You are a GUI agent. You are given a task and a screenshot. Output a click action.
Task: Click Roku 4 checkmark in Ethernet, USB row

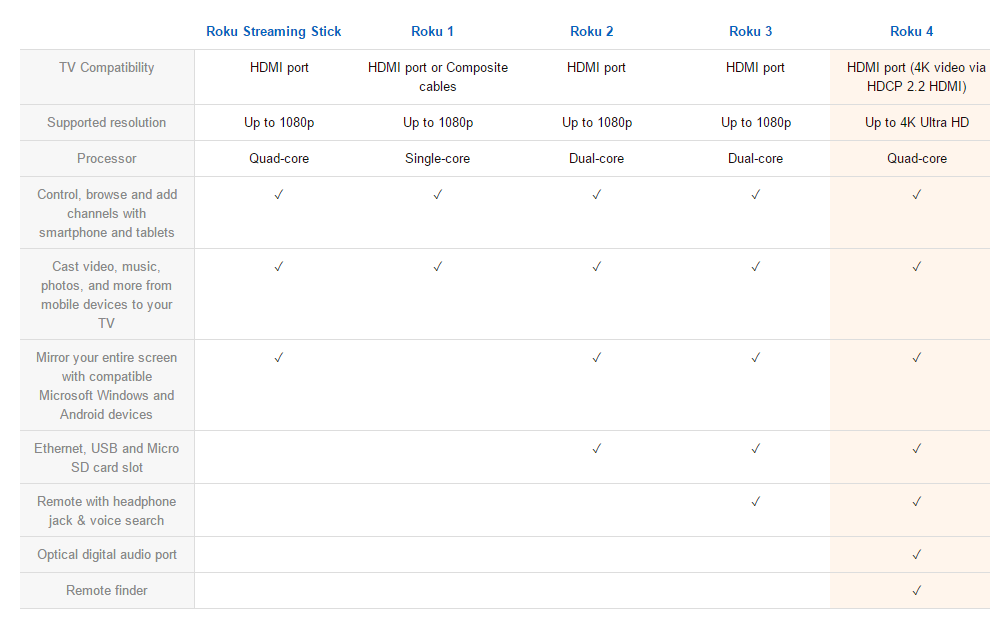tap(916, 449)
